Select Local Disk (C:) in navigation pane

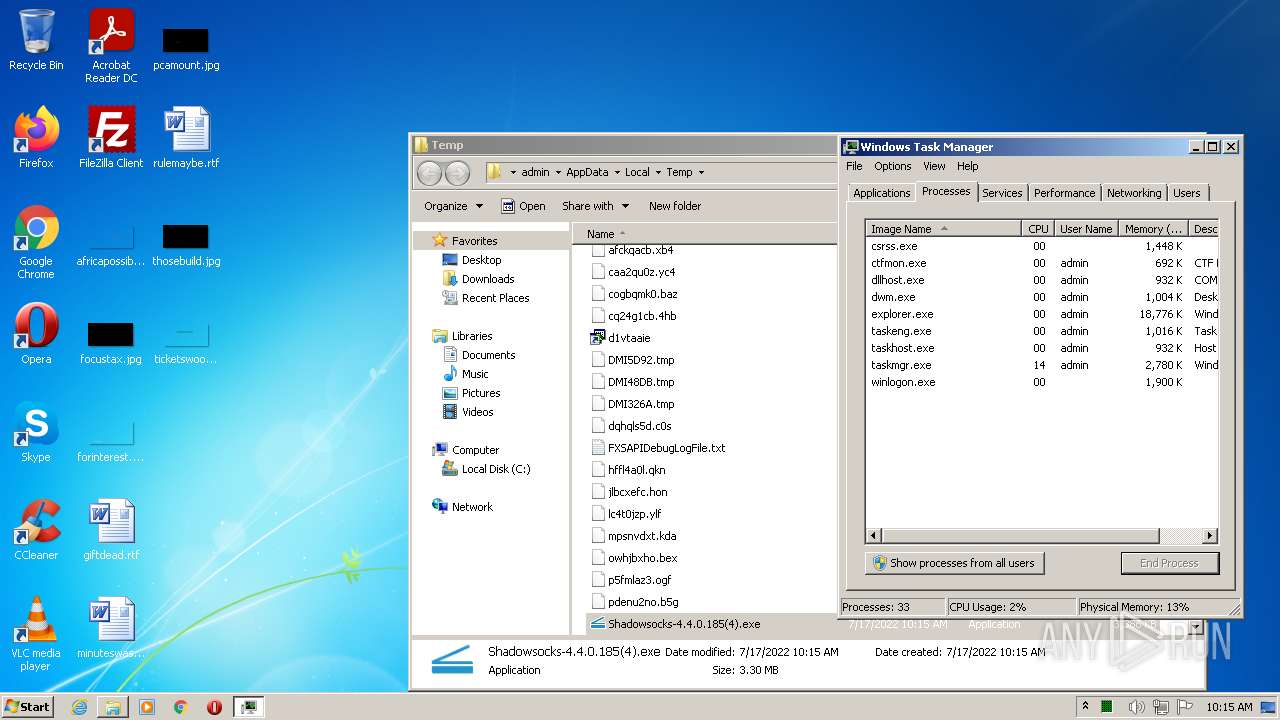click(495, 469)
